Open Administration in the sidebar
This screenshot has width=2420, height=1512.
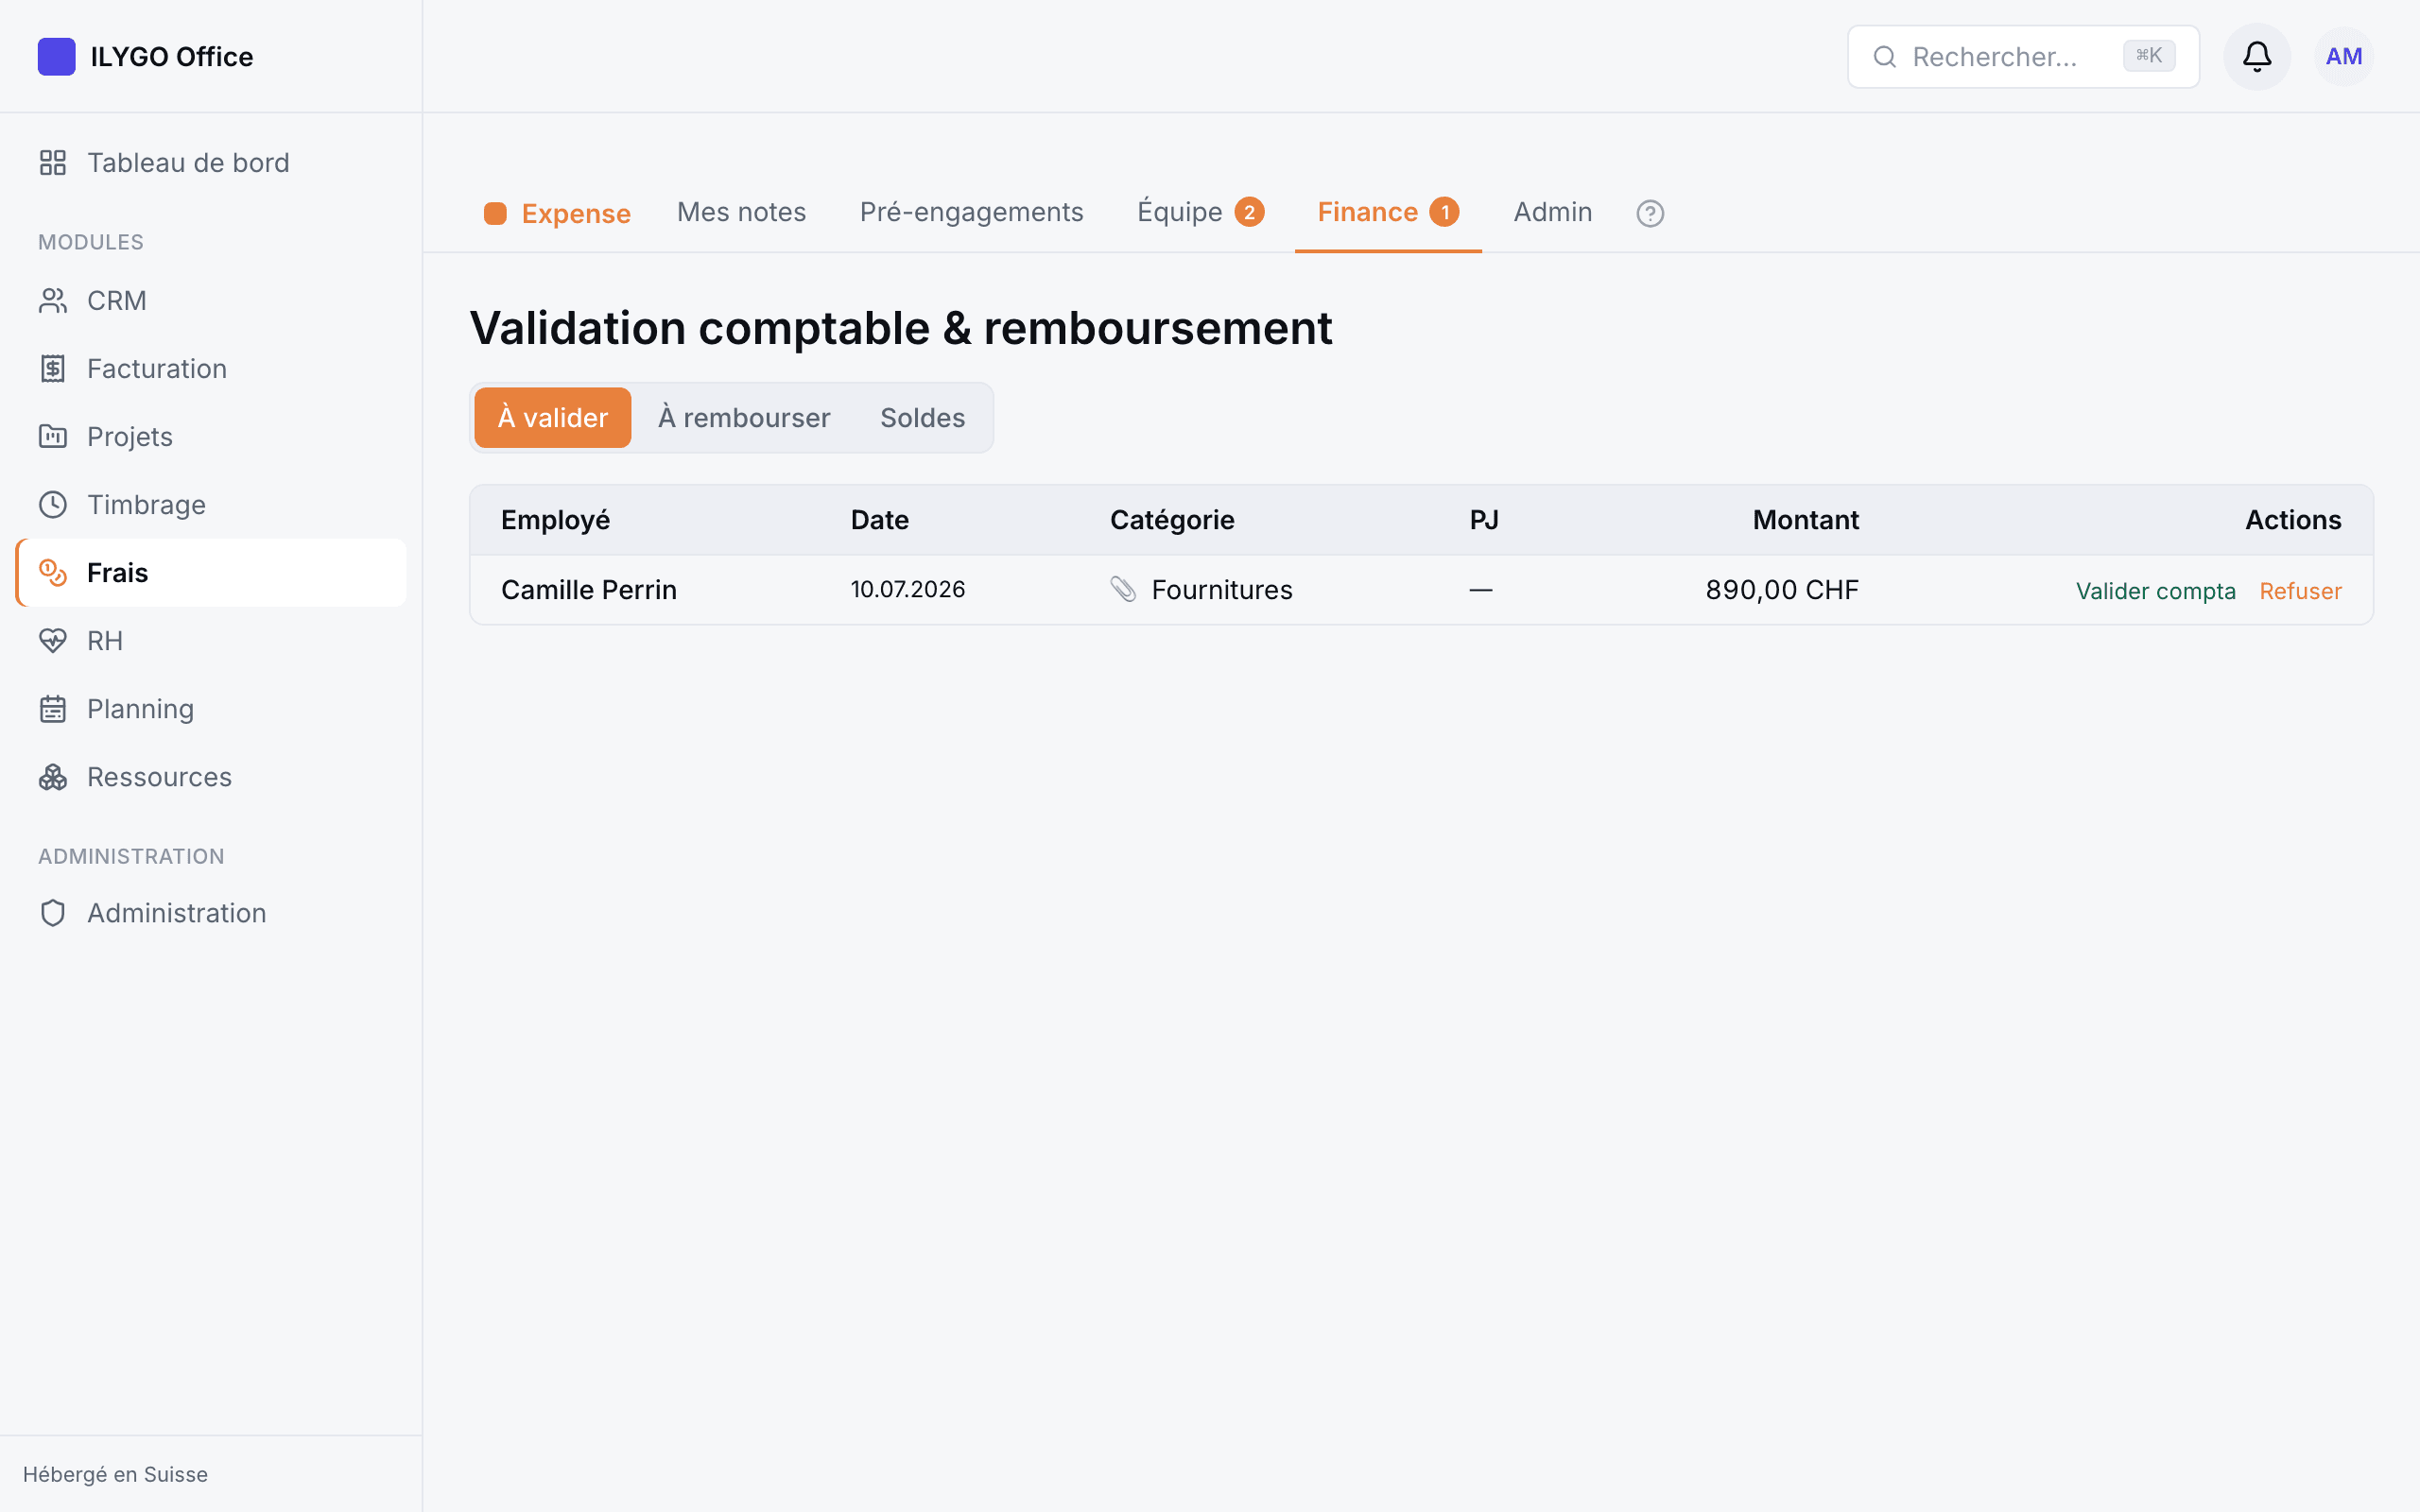pos(211,912)
